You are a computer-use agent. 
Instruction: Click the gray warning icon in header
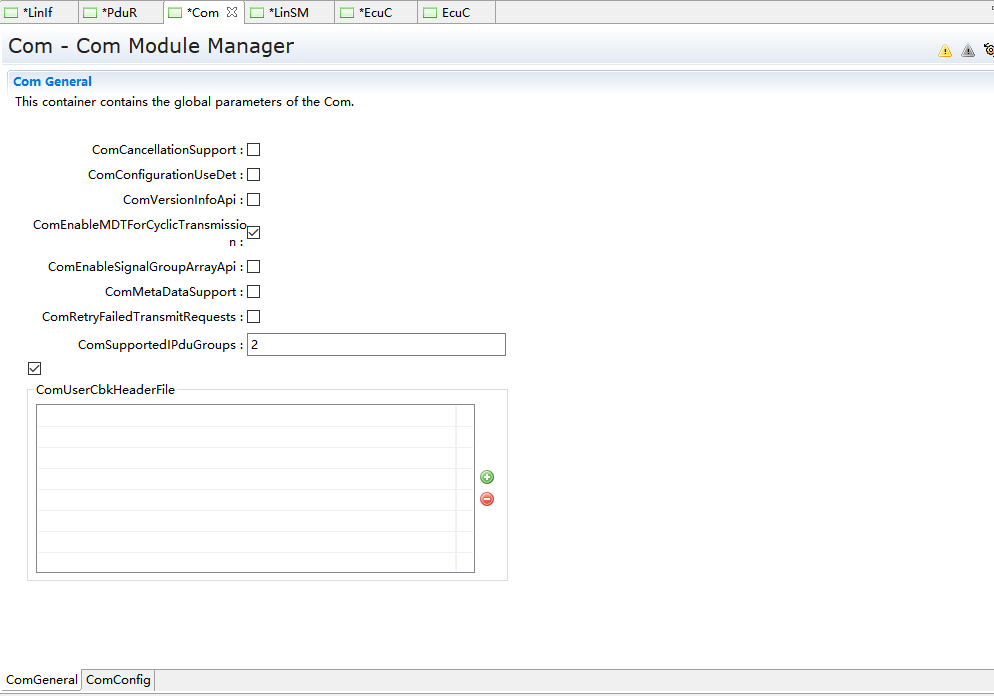pos(968,51)
